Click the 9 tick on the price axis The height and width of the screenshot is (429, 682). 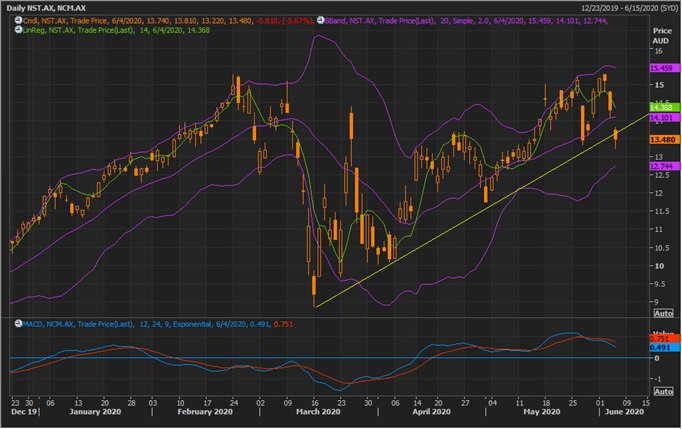click(656, 302)
